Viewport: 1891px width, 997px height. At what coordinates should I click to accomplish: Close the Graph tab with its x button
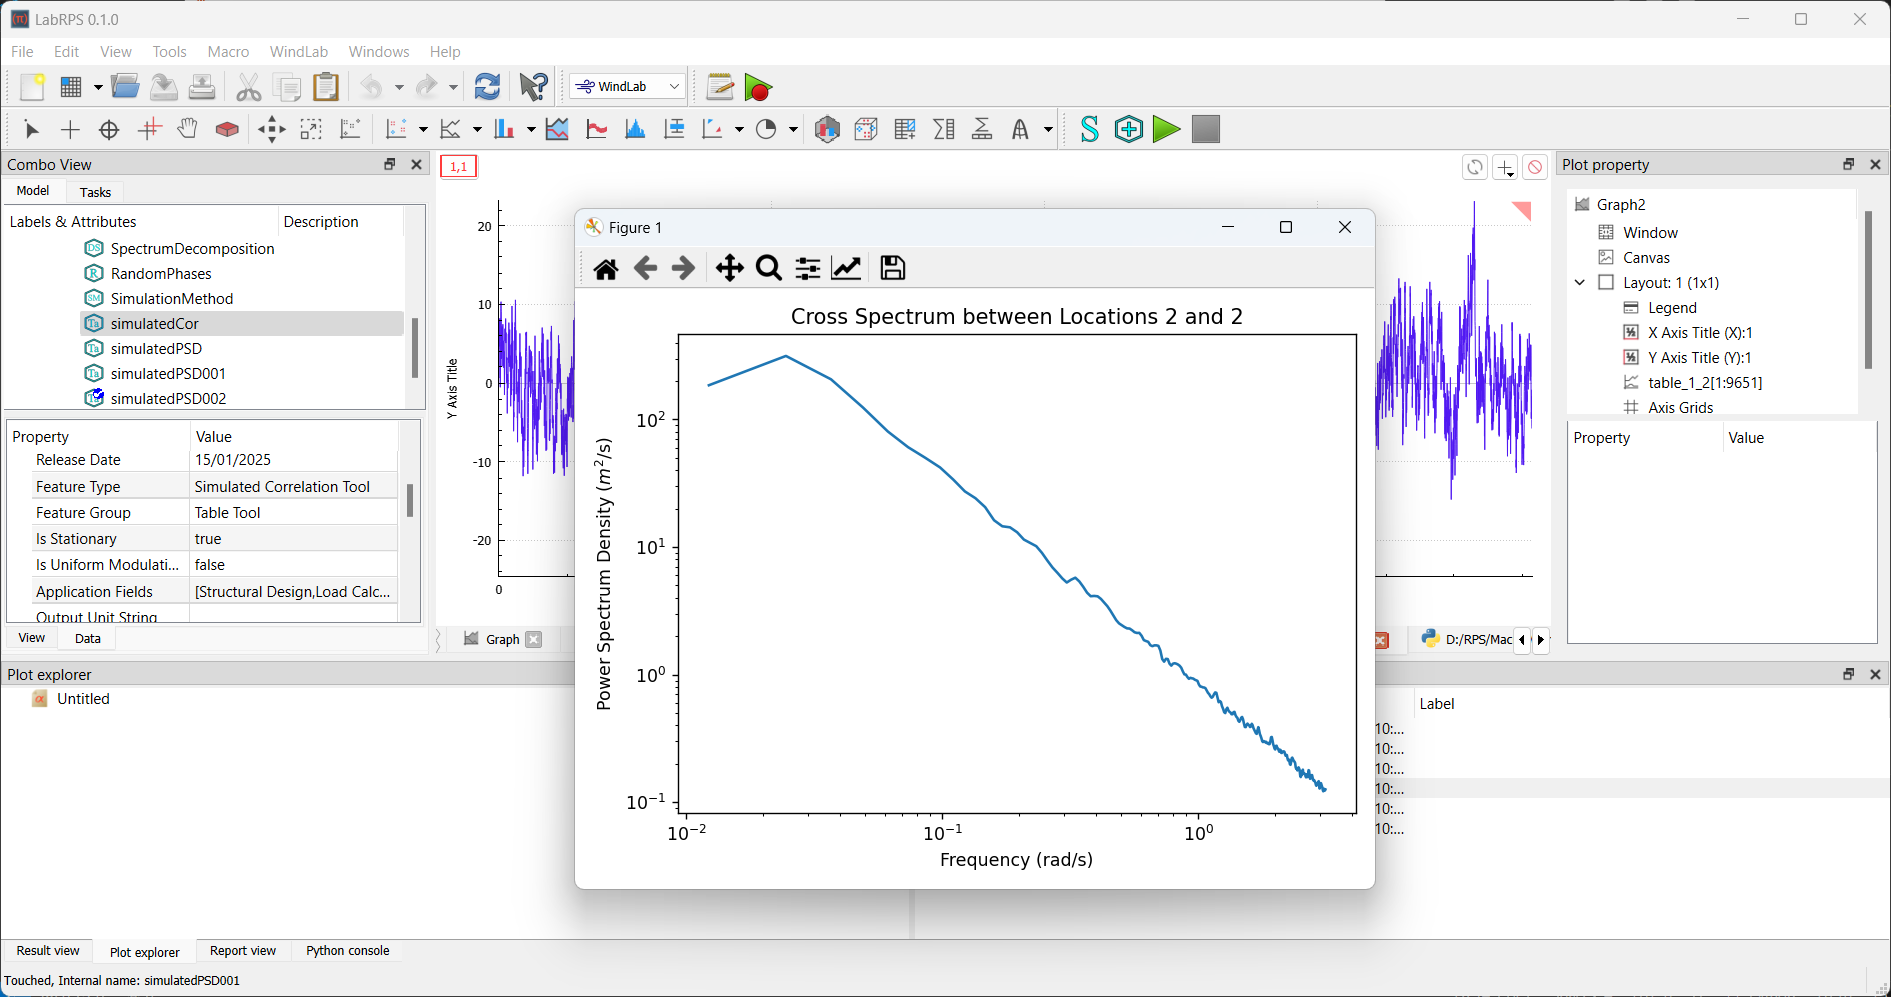534,640
